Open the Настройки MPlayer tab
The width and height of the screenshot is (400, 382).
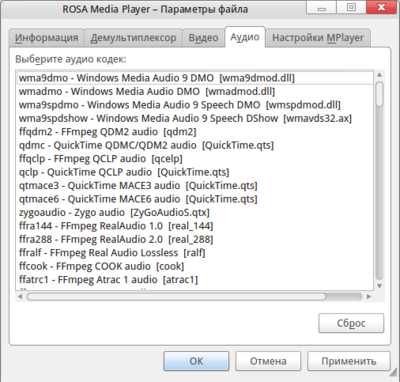tap(318, 38)
